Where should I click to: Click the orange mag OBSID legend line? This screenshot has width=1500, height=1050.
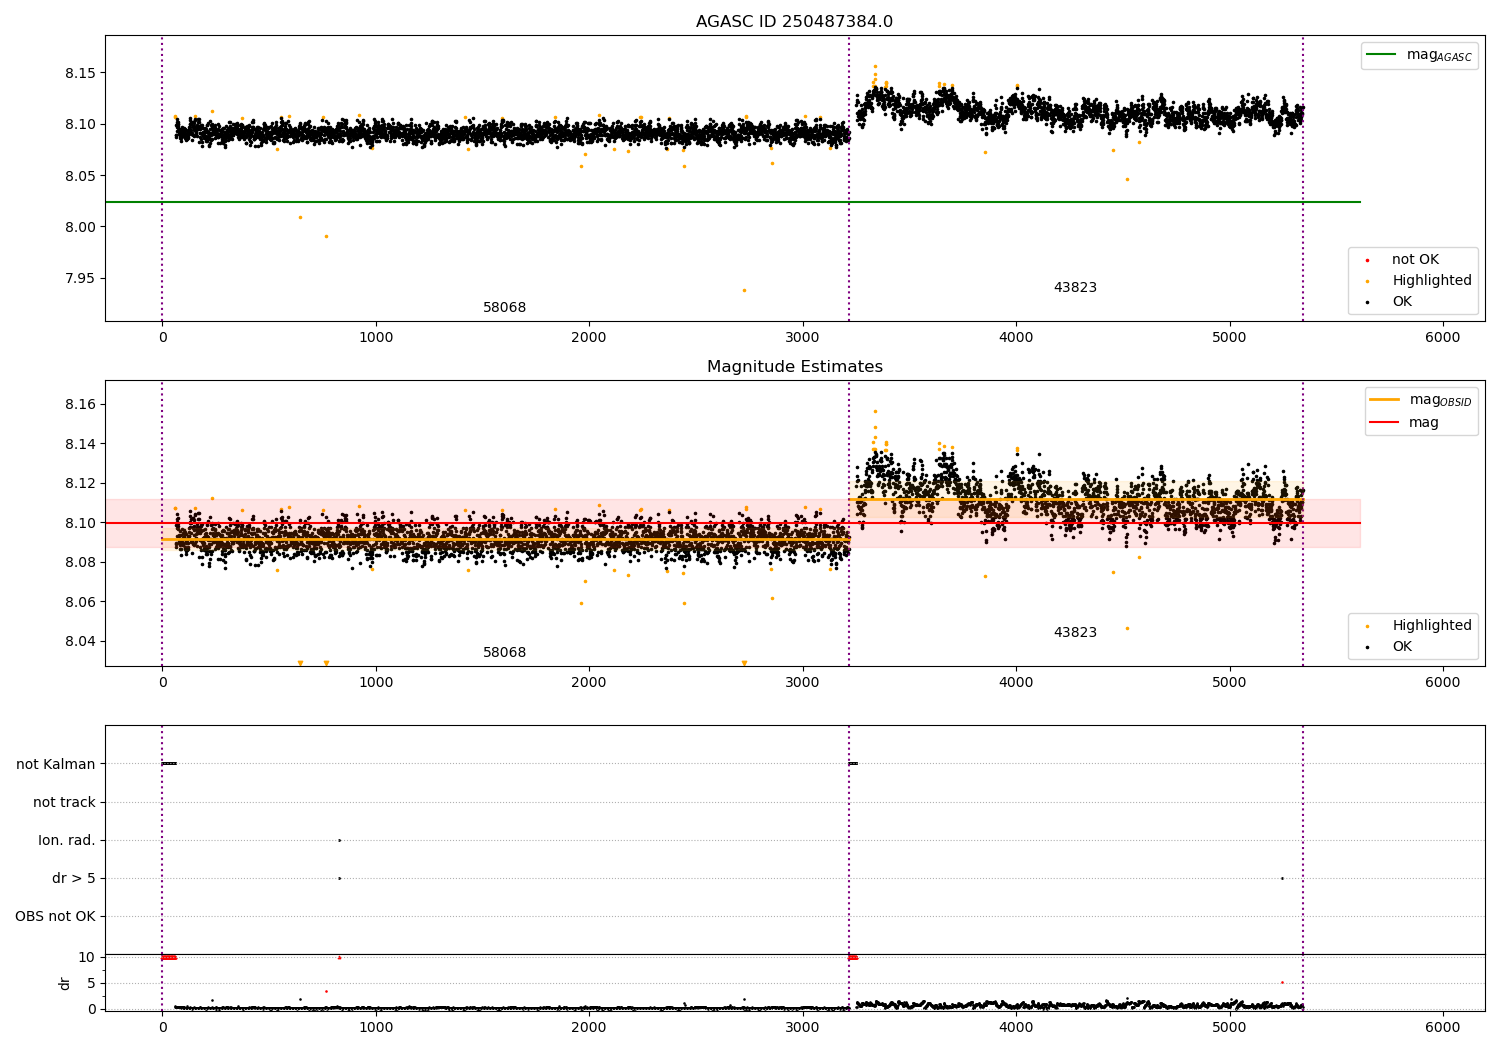1385,399
